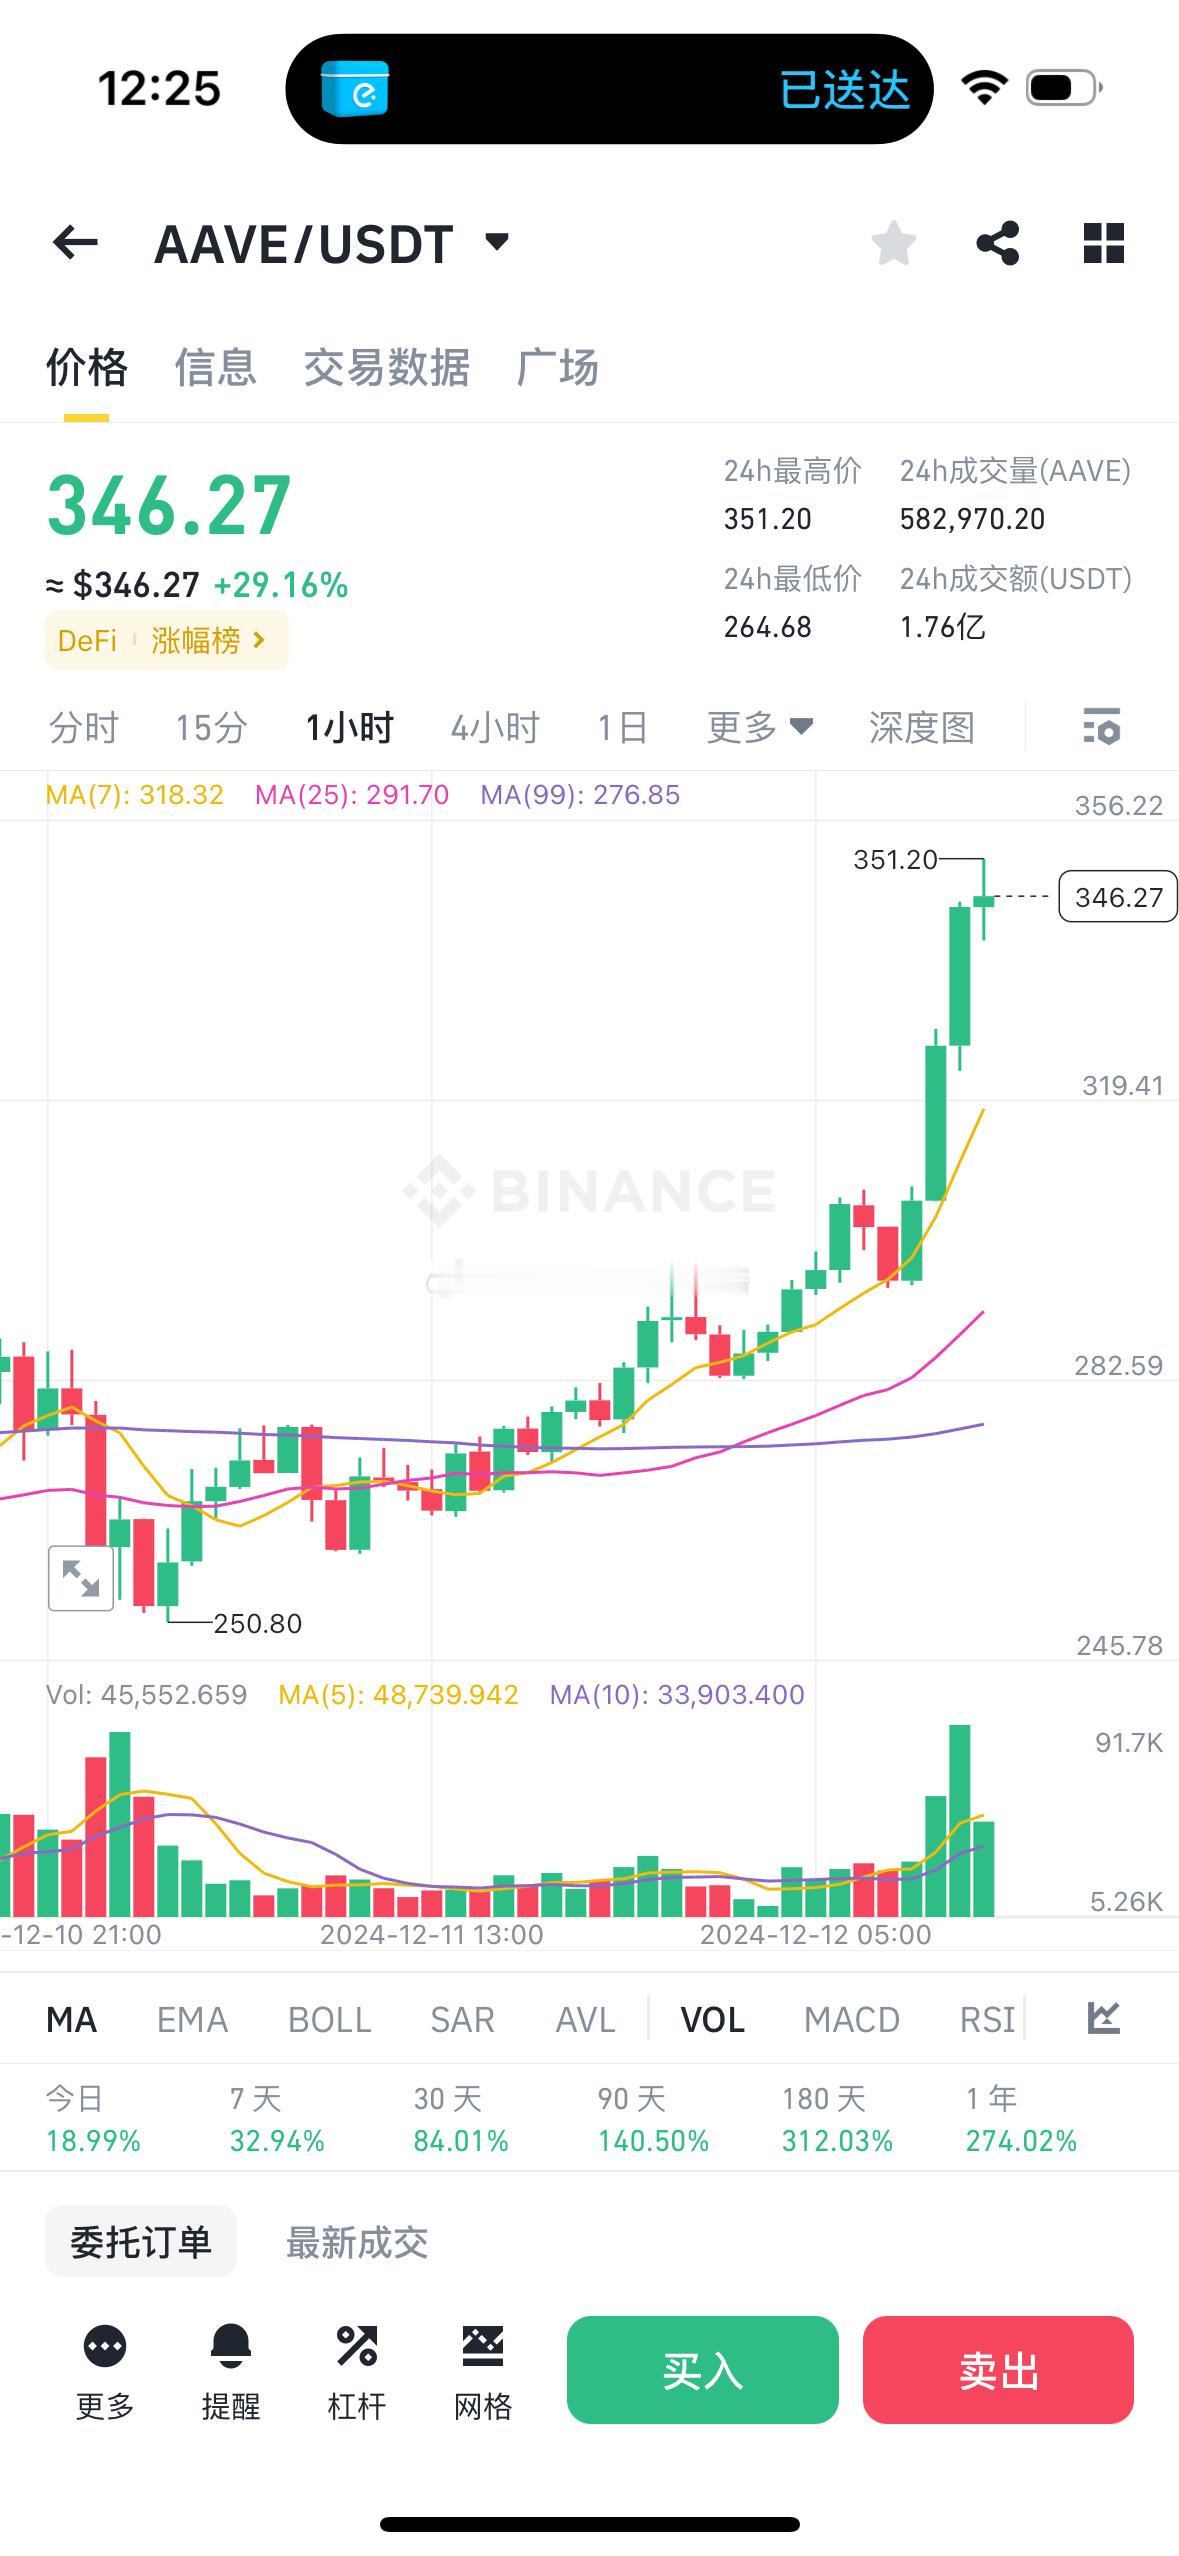Tap the MA(99): 276.85 label

click(580, 795)
